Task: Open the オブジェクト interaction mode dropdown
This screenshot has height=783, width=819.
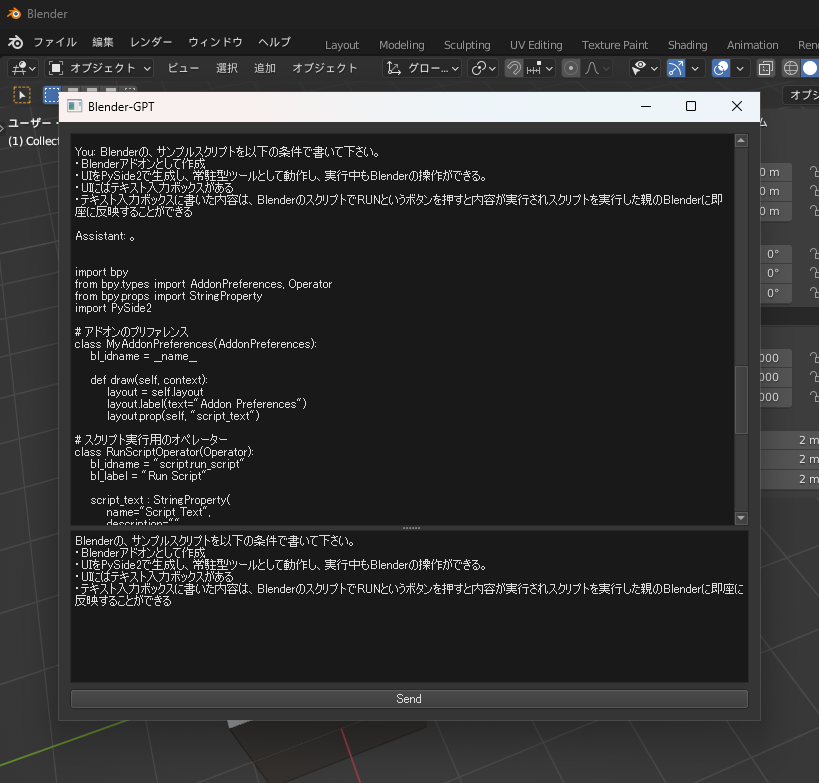Action: (x=99, y=68)
